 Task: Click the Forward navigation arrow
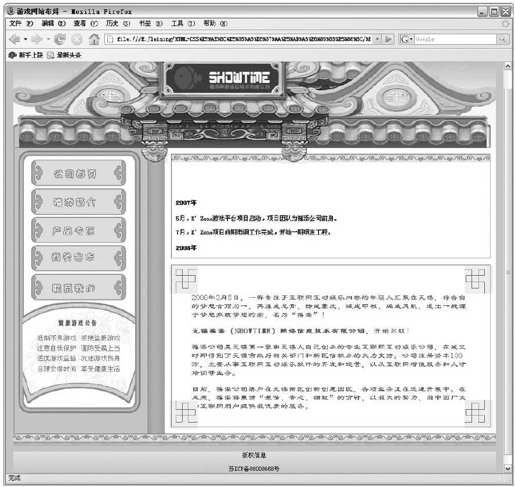point(37,39)
